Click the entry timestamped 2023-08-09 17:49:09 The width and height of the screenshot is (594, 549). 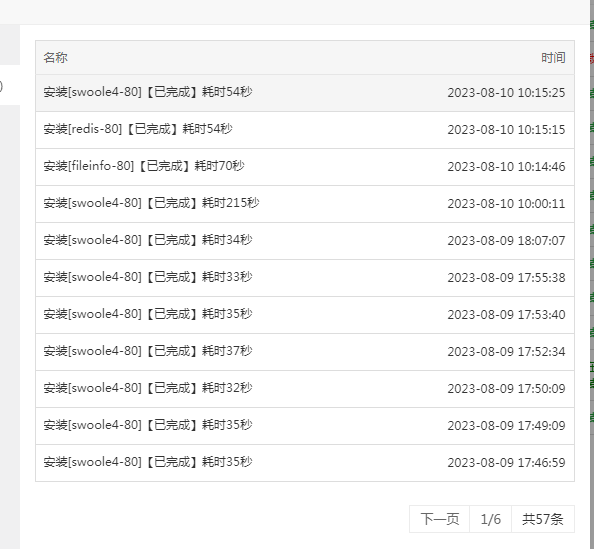pos(305,426)
